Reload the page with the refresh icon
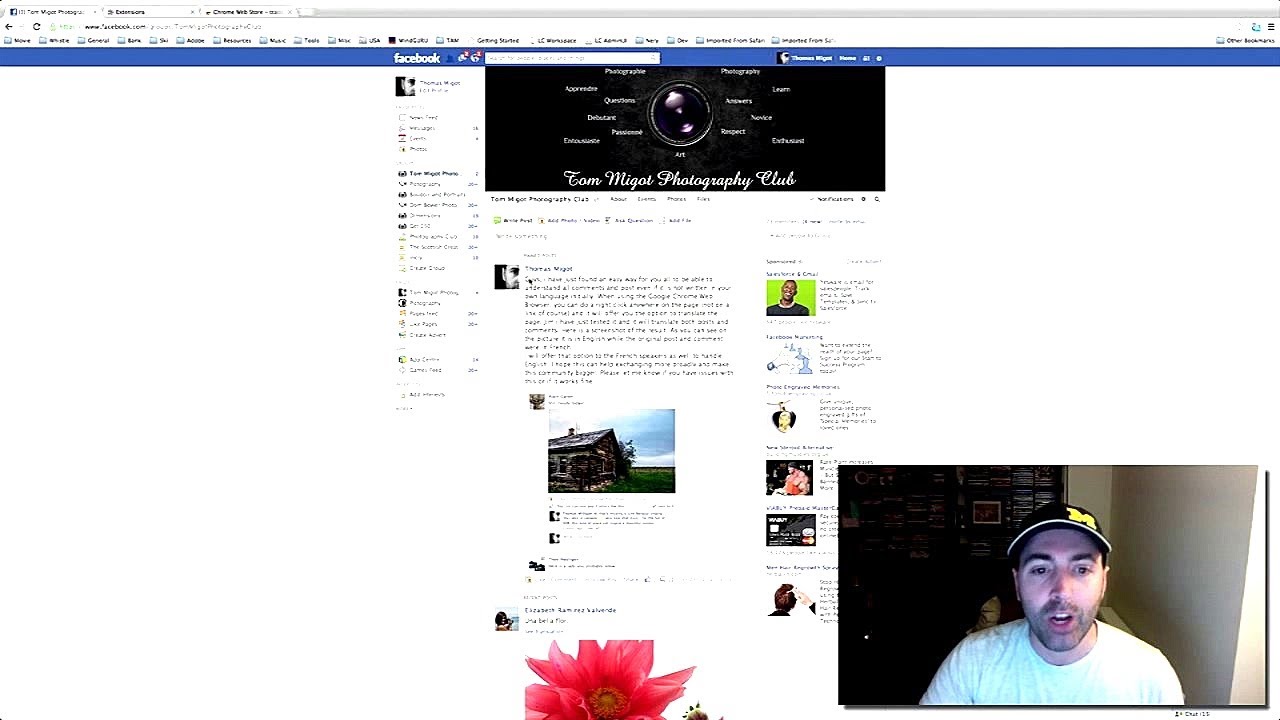 tap(36, 26)
